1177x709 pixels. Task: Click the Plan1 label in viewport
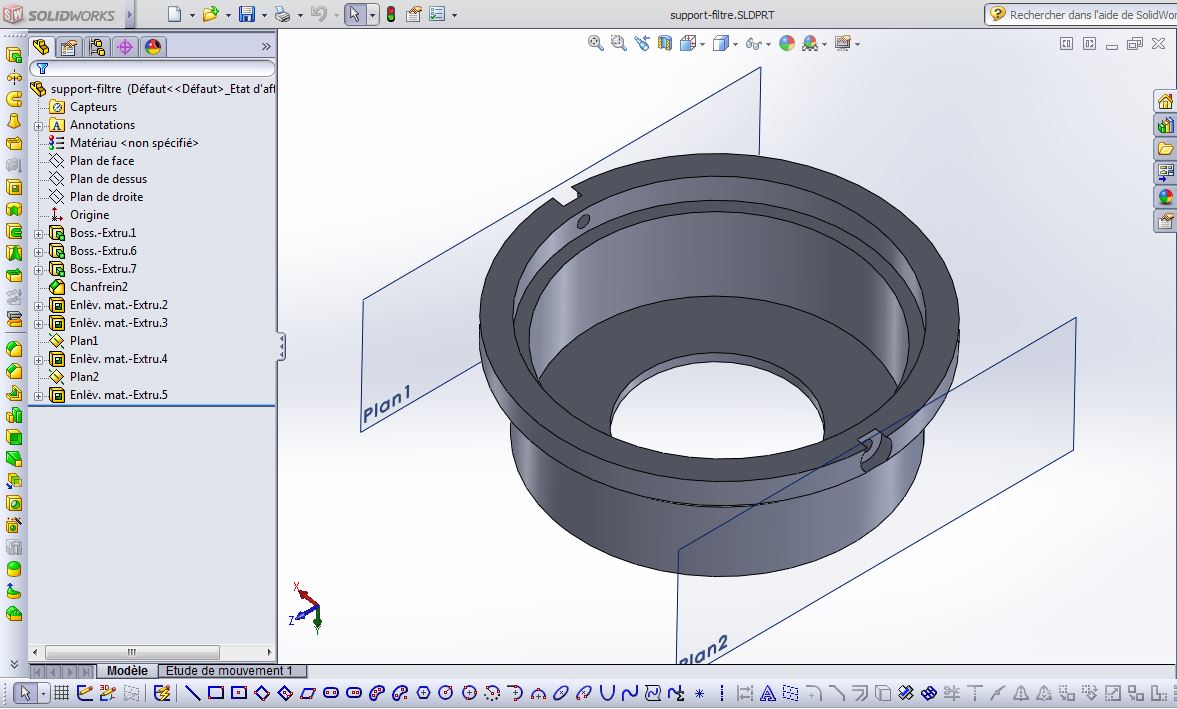[x=387, y=404]
